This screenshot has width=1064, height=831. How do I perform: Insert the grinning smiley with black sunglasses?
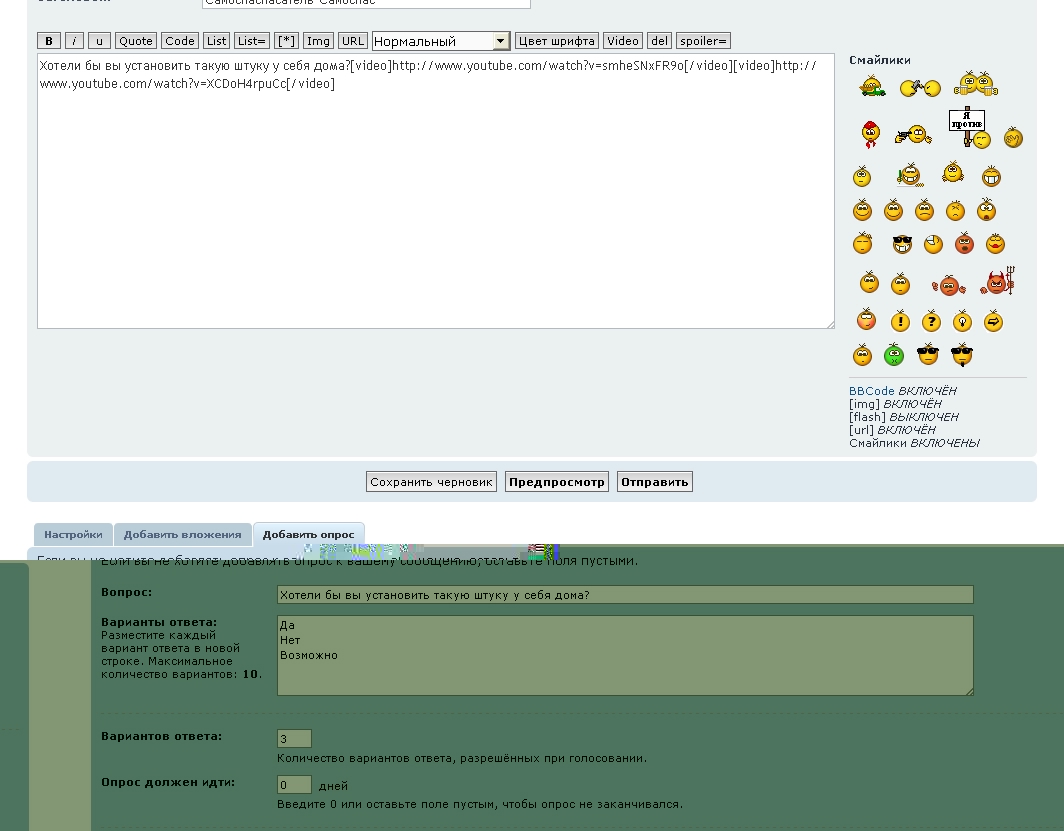click(x=902, y=243)
